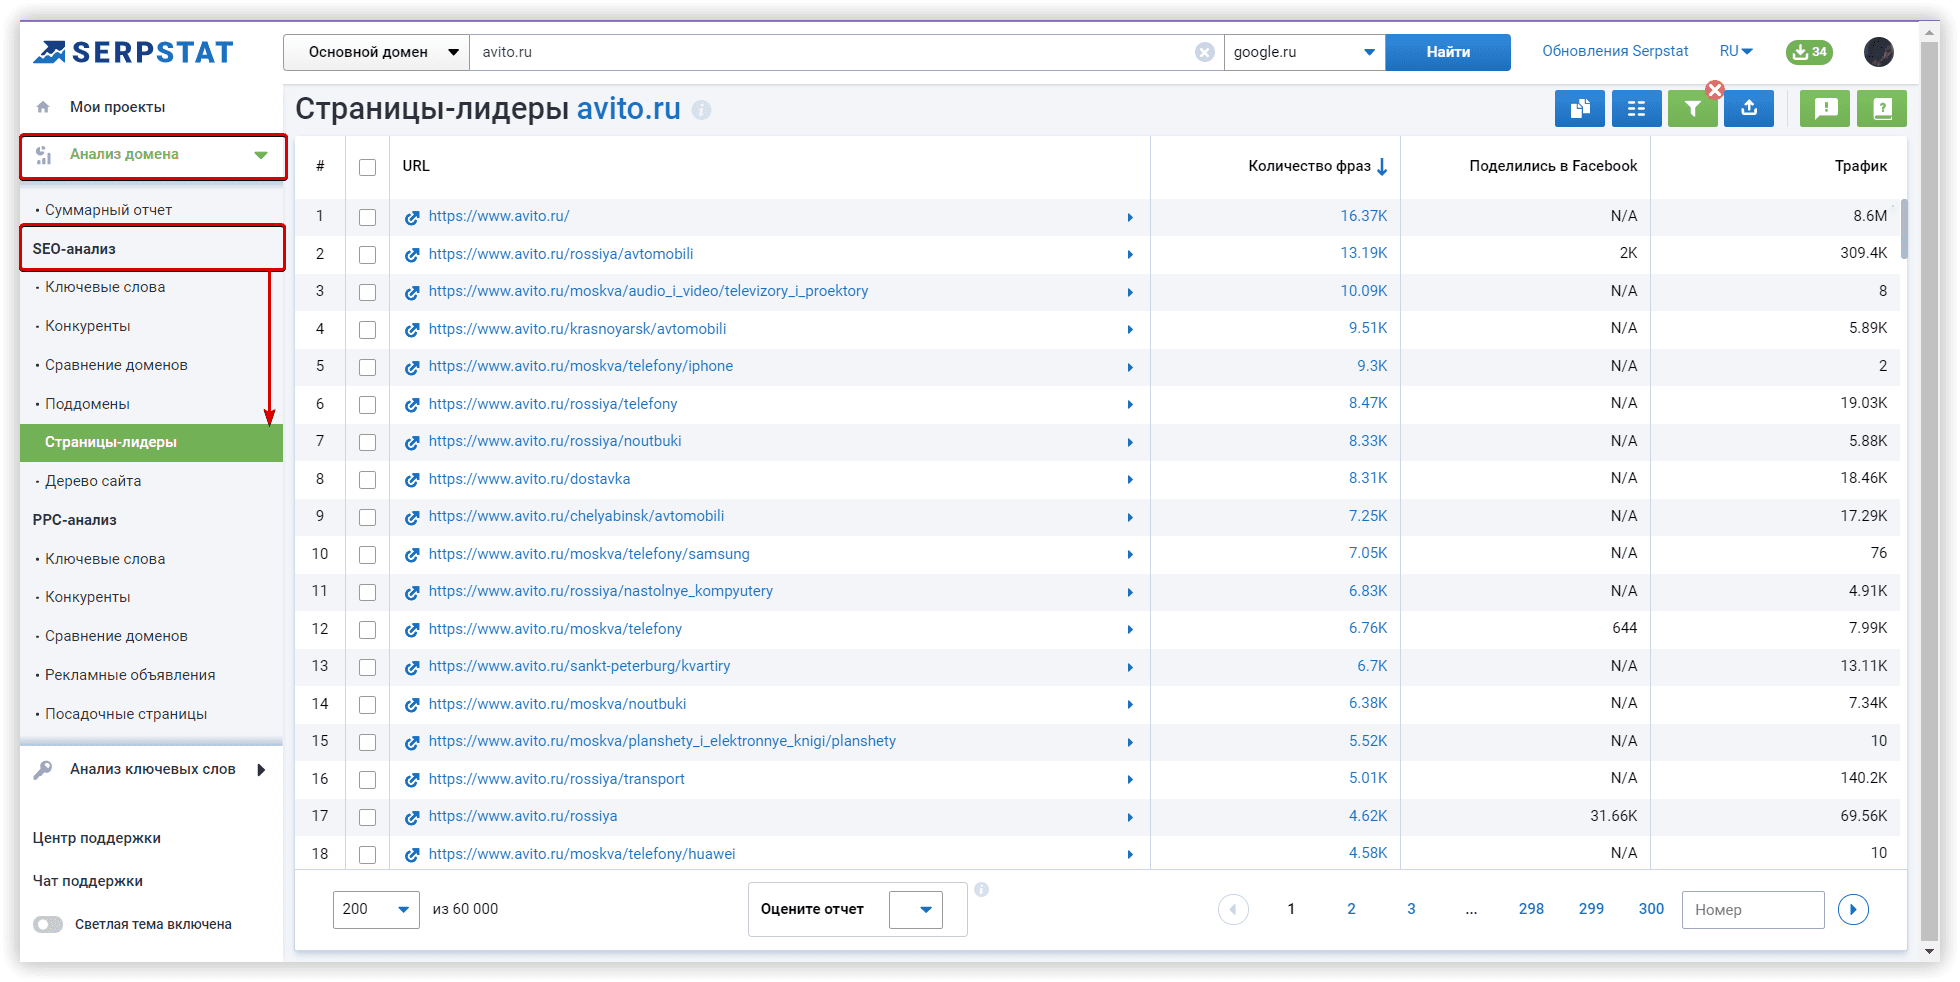
Task: Open the green filter icon button
Action: pos(1692,108)
